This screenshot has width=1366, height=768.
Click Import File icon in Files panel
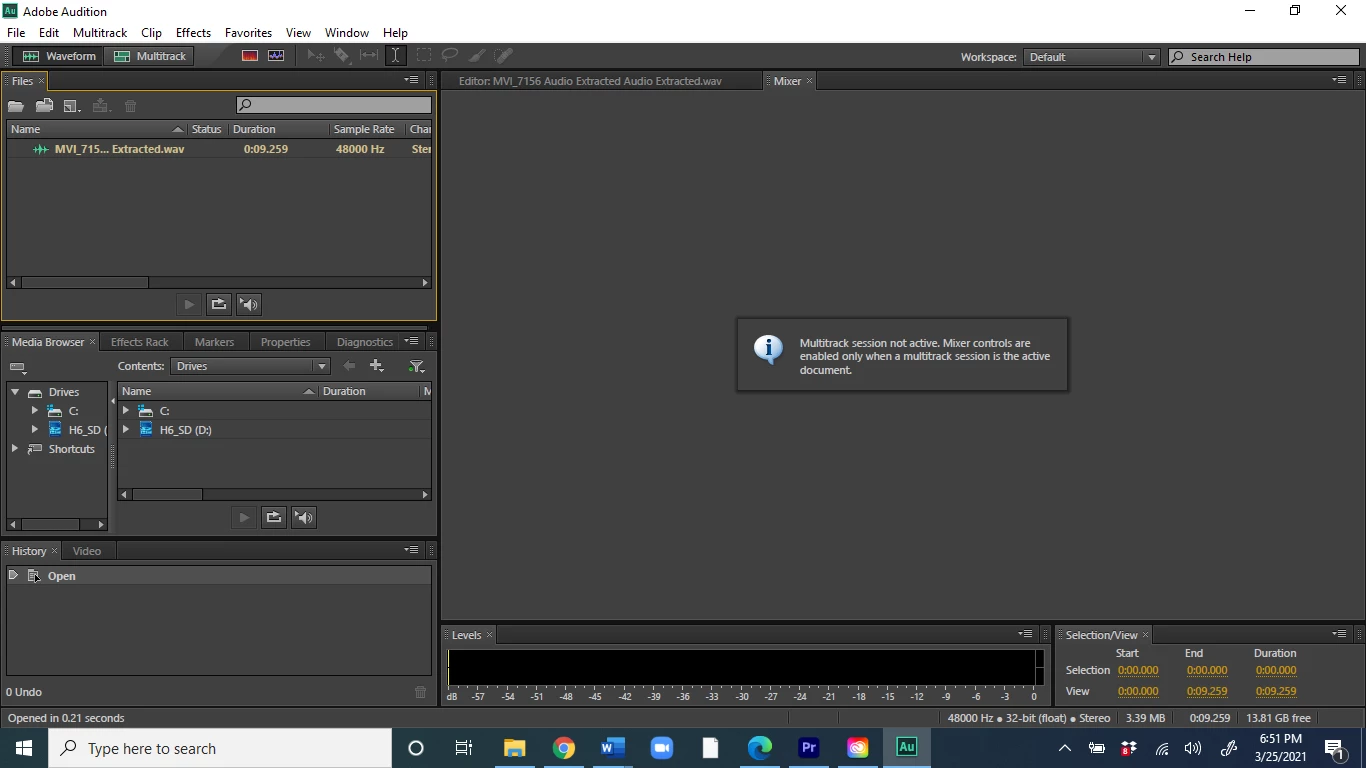(x=44, y=106)
